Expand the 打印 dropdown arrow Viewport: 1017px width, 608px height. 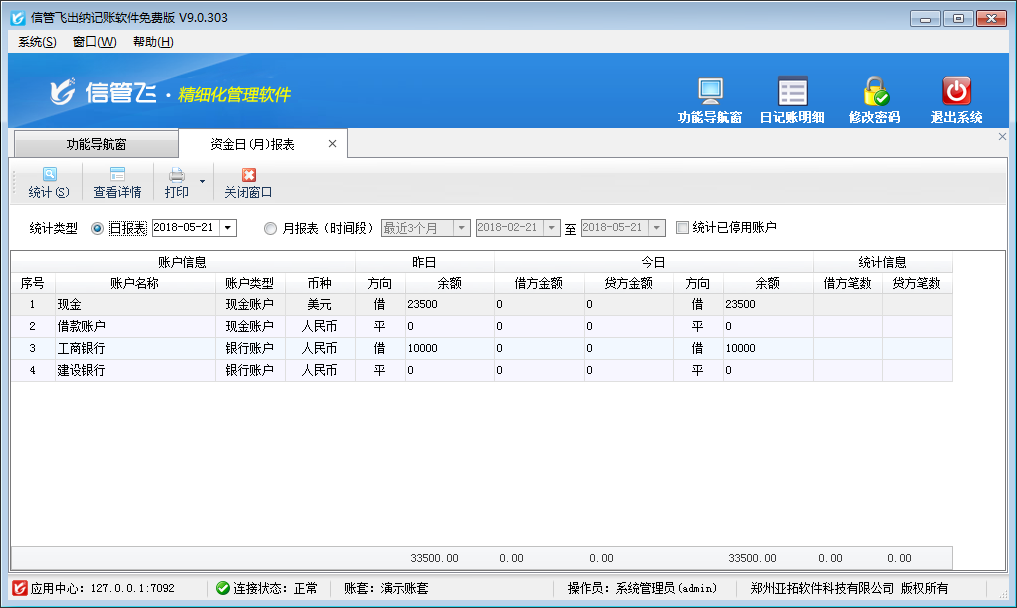pyautogui.click(x=202, y=182)
